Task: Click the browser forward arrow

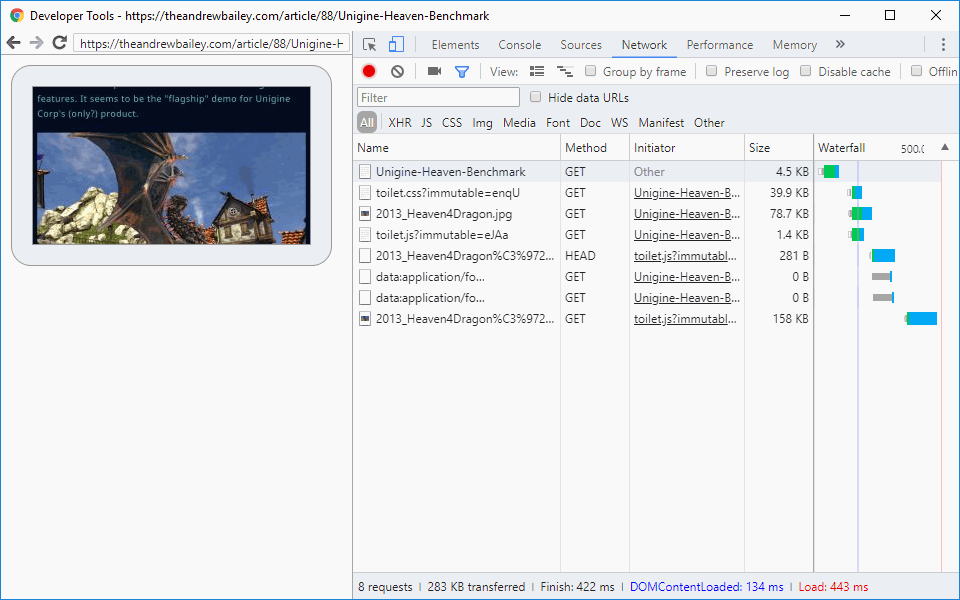Action: click(36, 43)
